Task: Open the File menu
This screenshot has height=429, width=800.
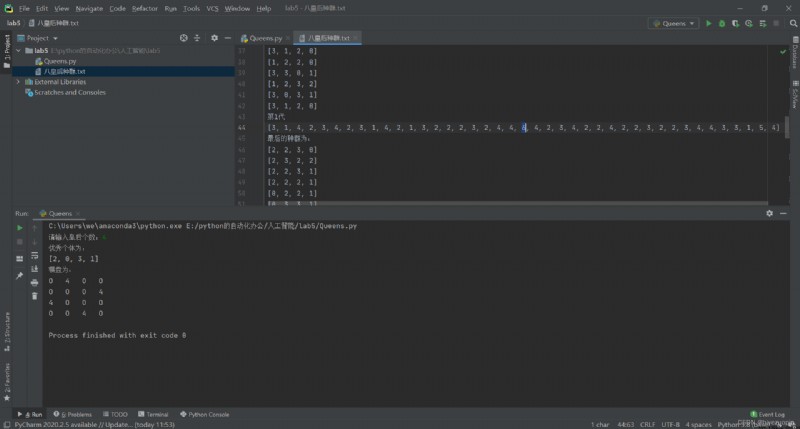Action: (x=24, y=9)
